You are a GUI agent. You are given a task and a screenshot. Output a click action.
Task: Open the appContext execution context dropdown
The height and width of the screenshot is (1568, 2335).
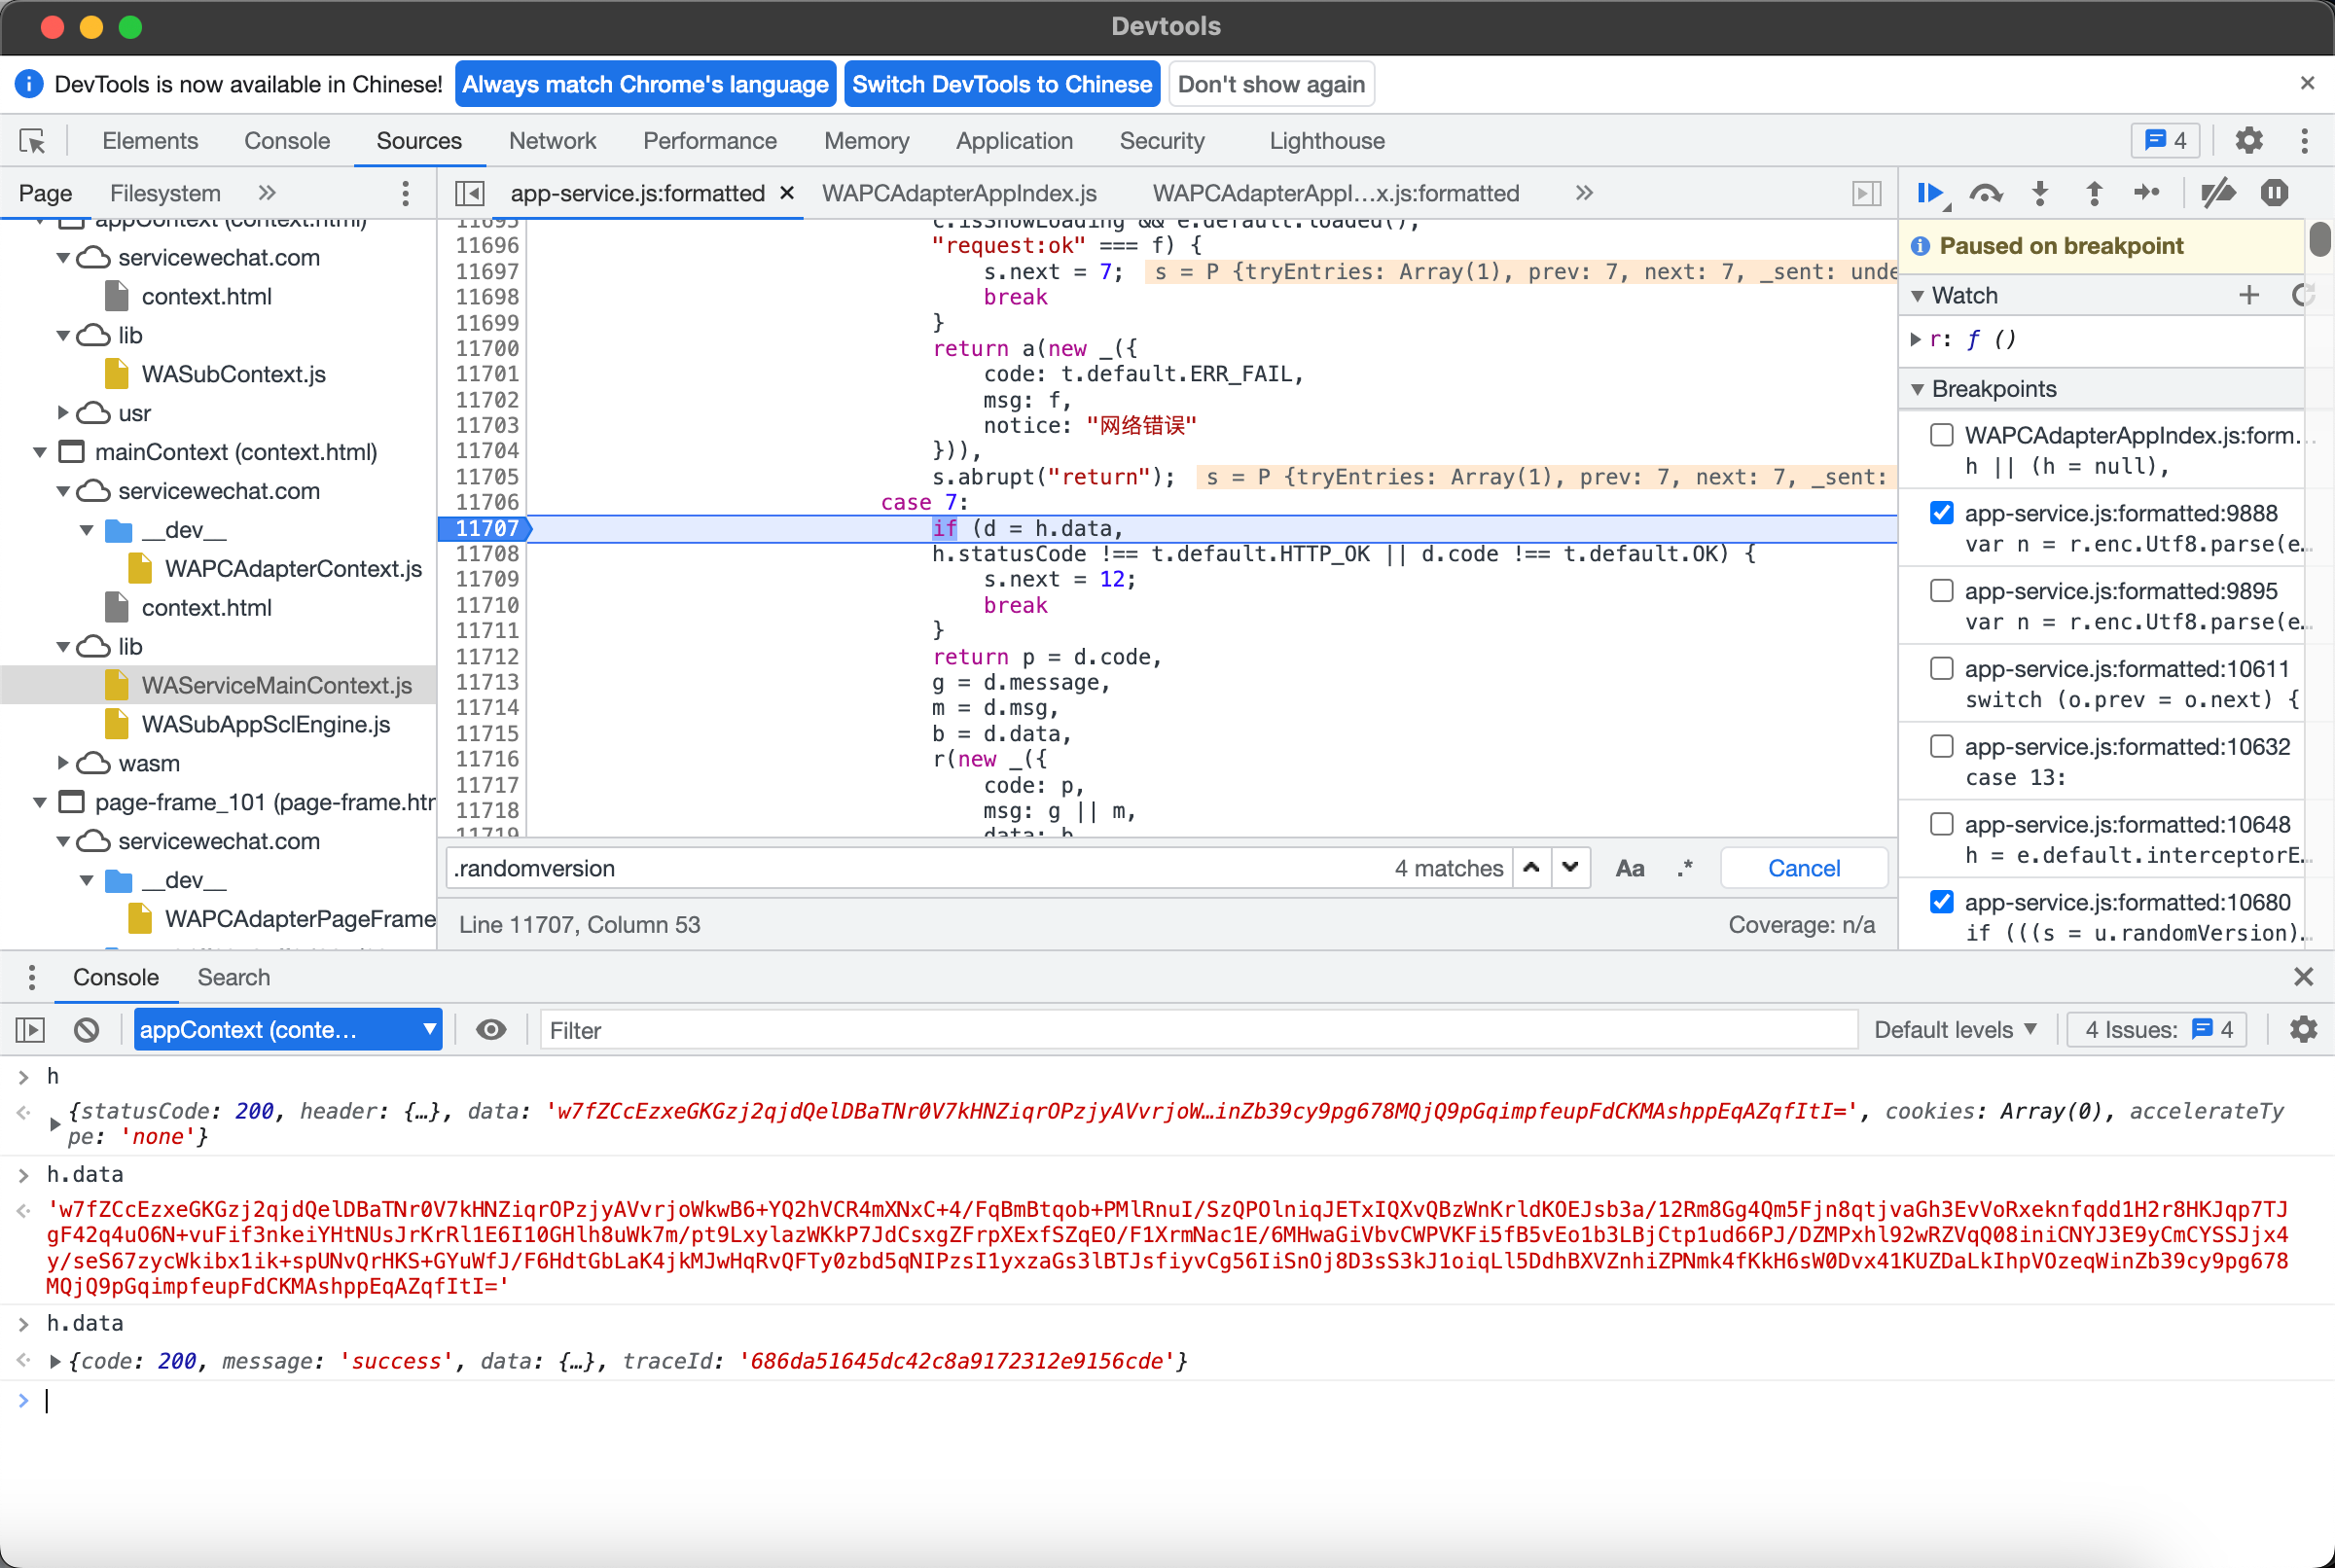pyautogui.click(x=288, y=1029)
